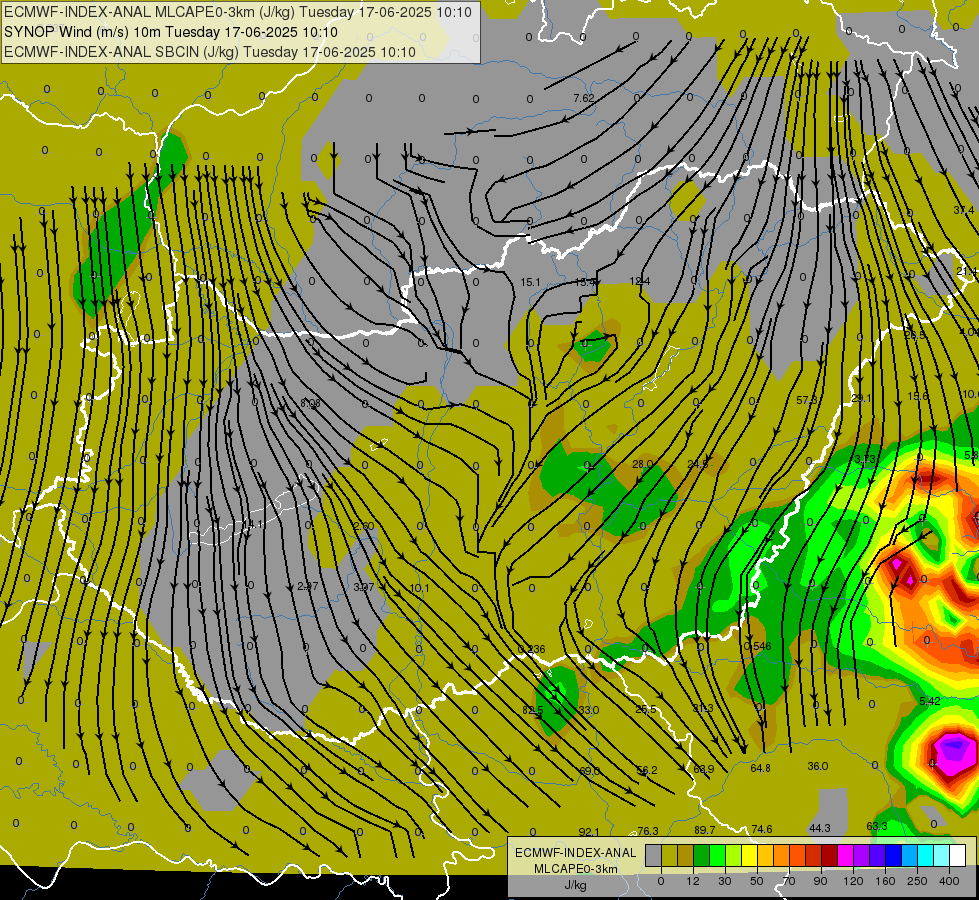Click the MLCAPE0-3km header line
This screenshot has width=979, height=900.
pos(238,12)
